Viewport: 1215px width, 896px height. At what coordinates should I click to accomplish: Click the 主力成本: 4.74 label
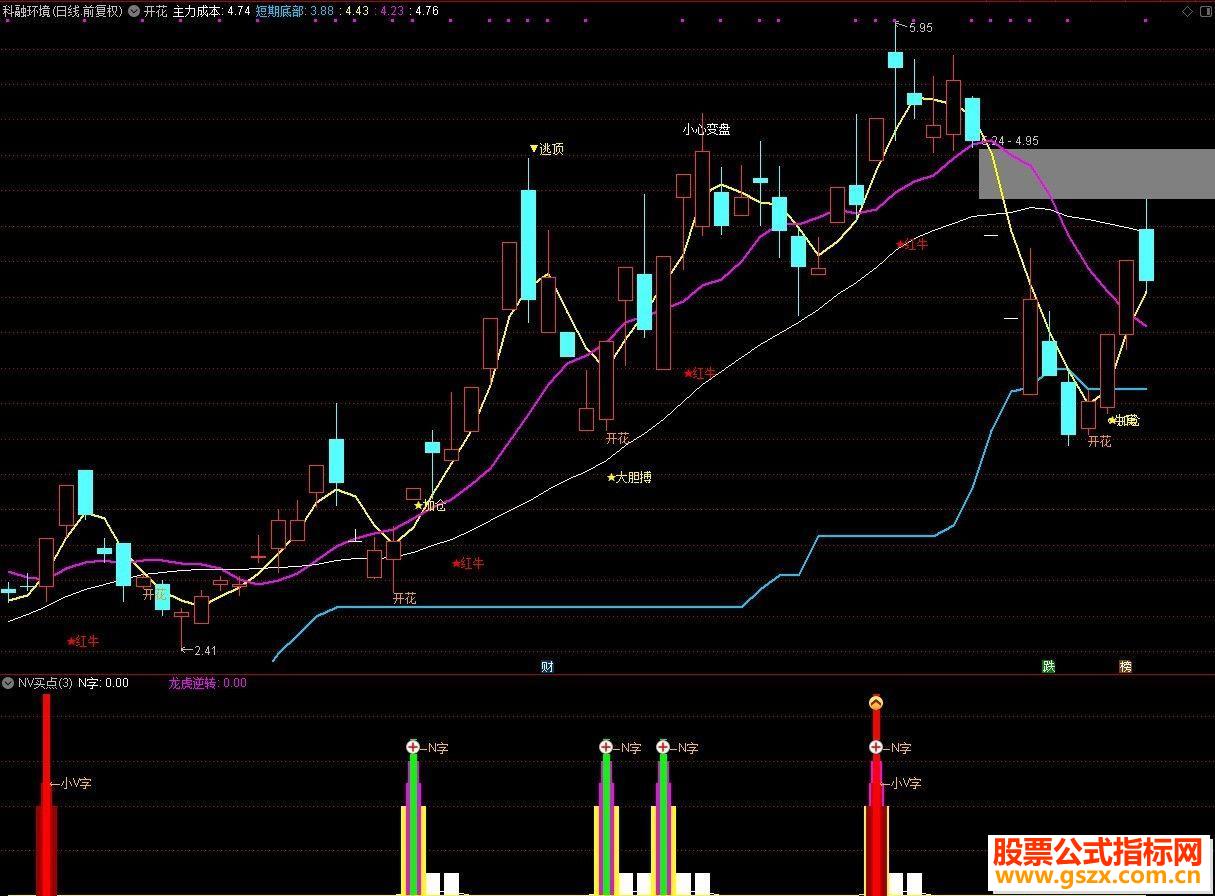point(212,12)
